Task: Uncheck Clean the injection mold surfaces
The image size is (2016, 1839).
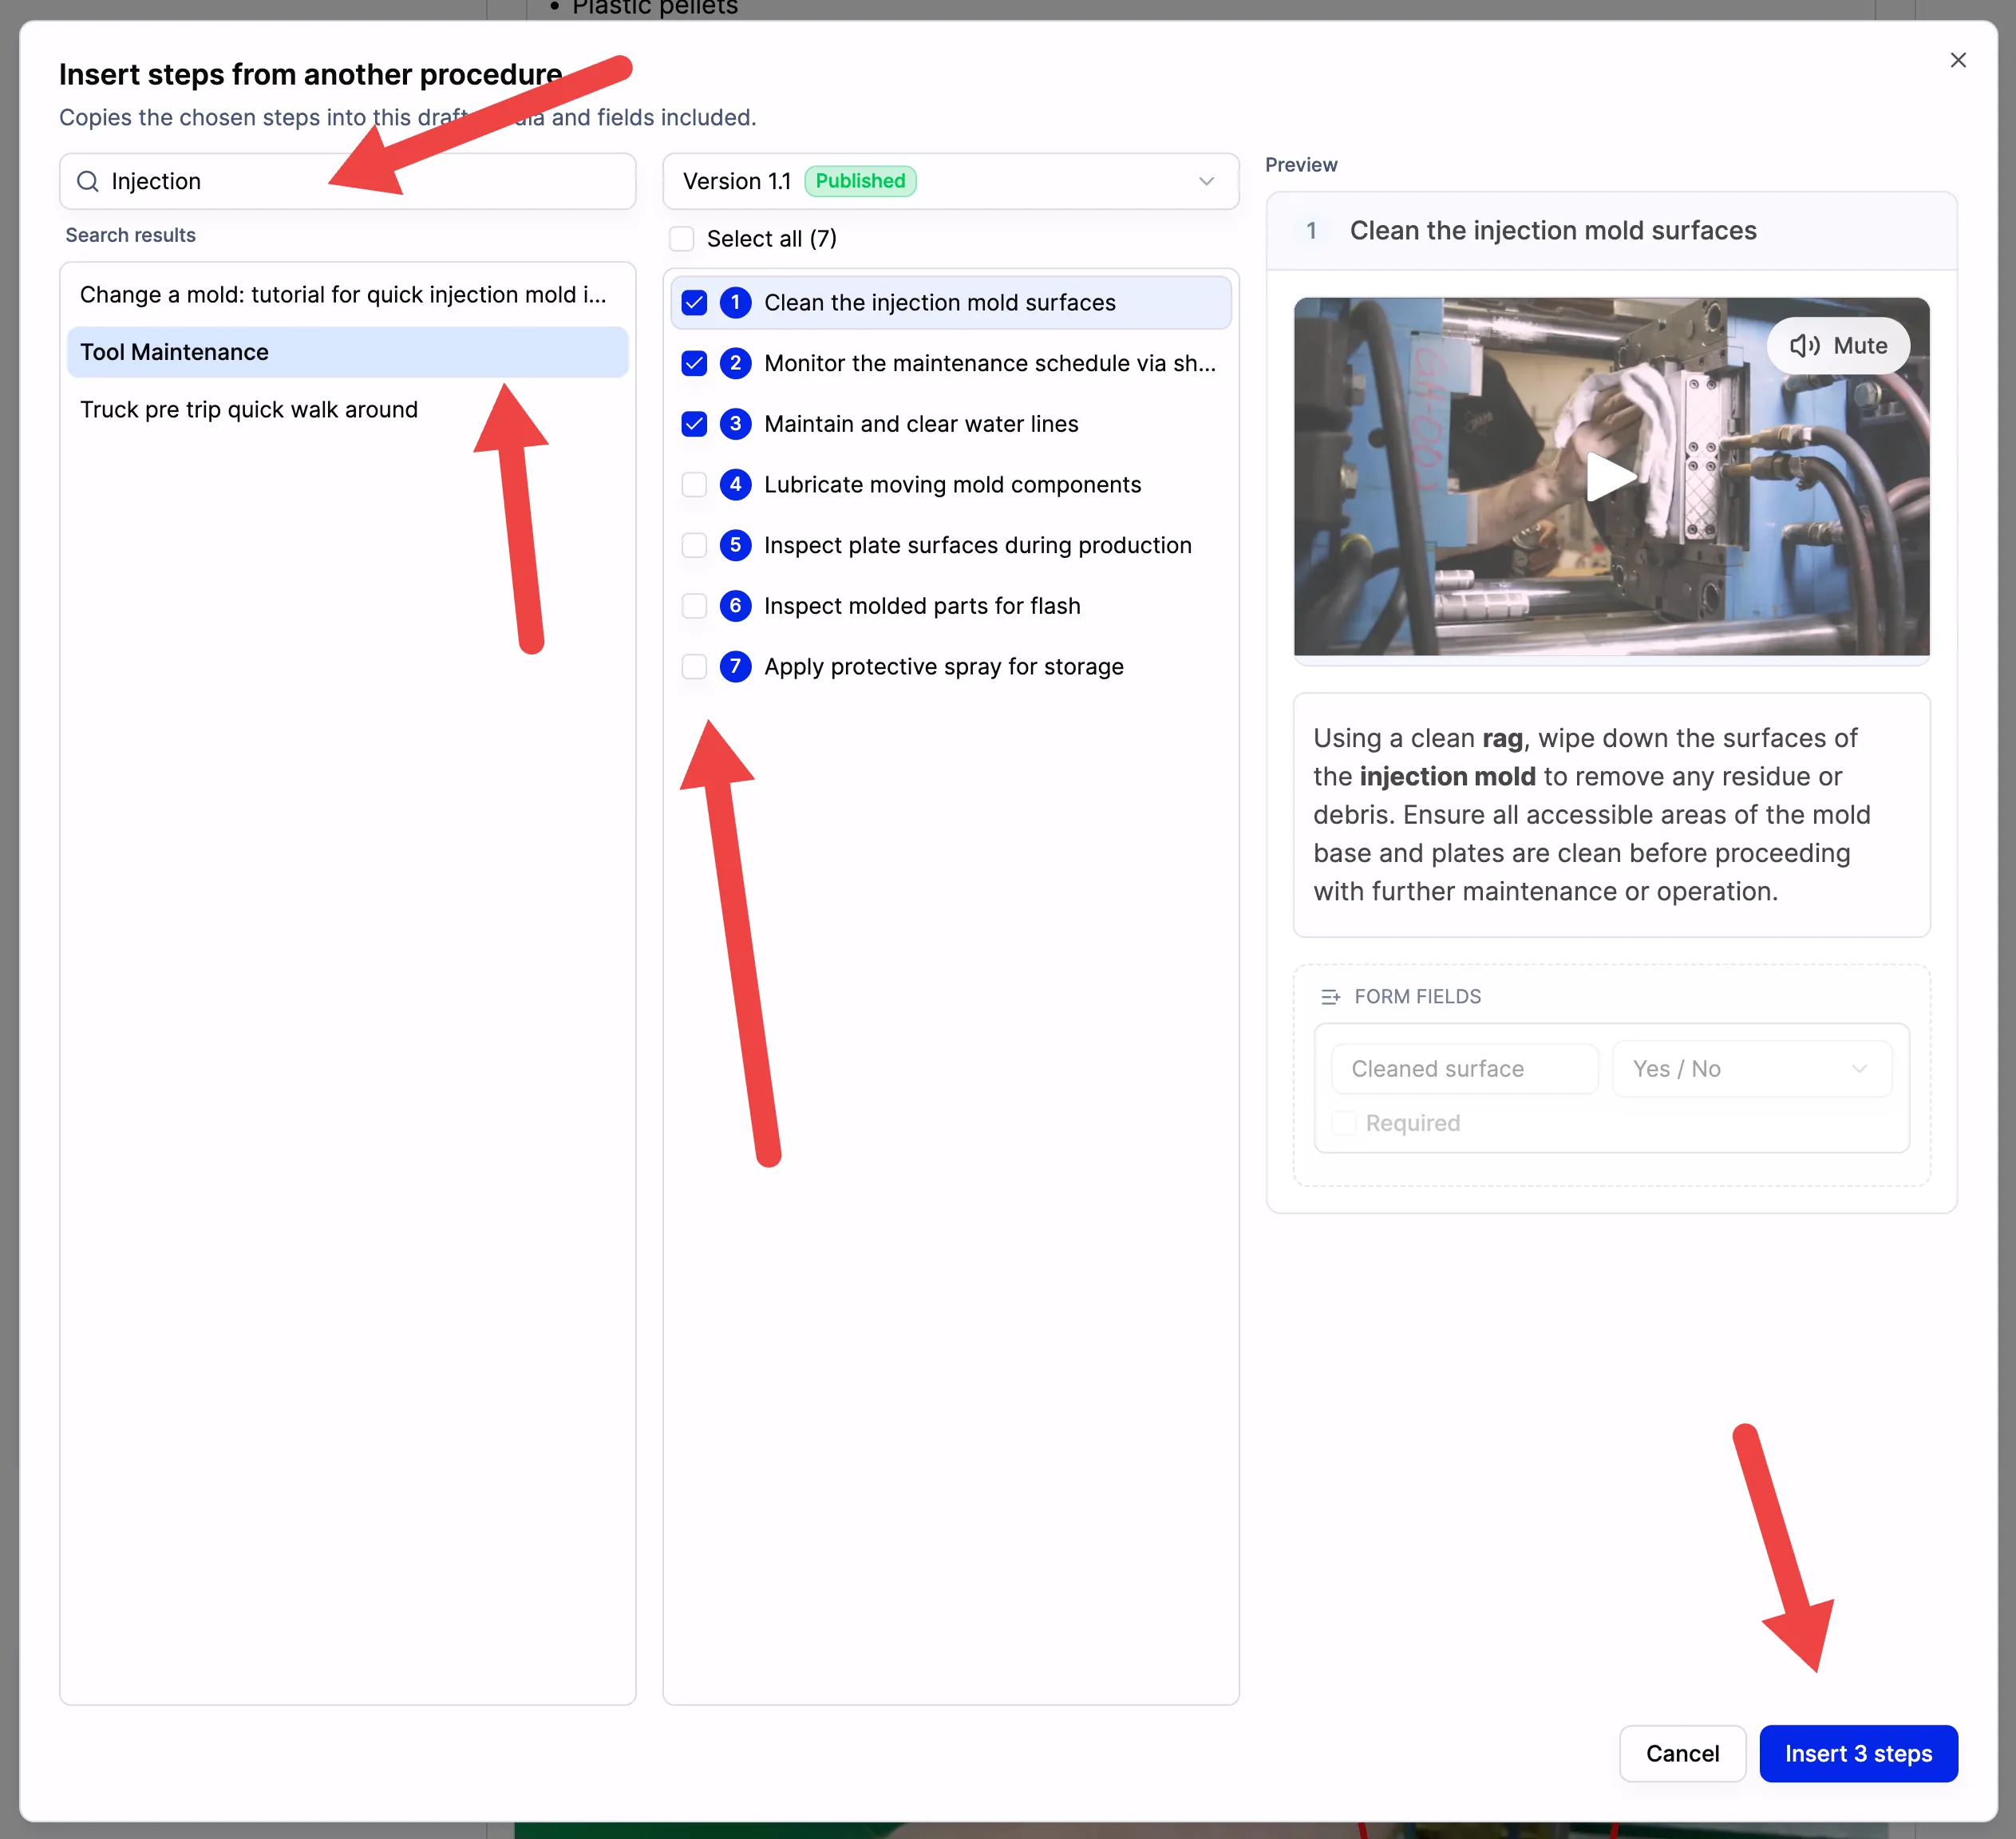Action: click(x=694, y=303)
